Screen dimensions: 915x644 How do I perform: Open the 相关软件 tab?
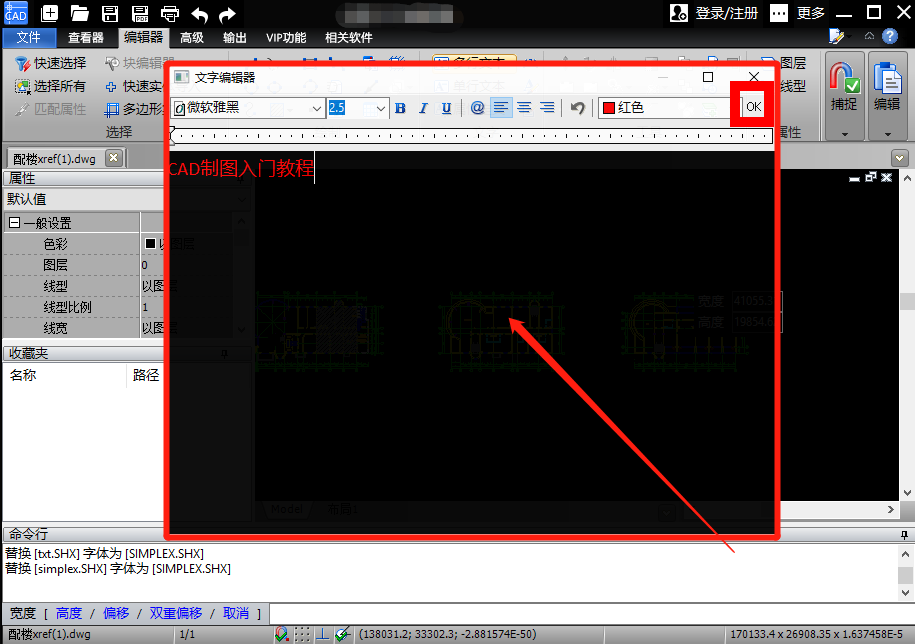(348, 38)
